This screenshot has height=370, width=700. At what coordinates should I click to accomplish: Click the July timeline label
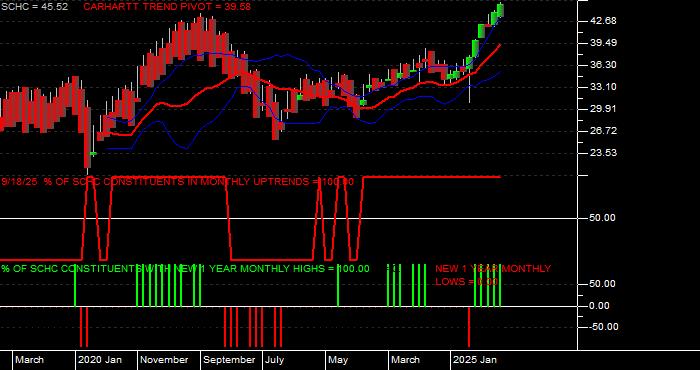[274, 360]
